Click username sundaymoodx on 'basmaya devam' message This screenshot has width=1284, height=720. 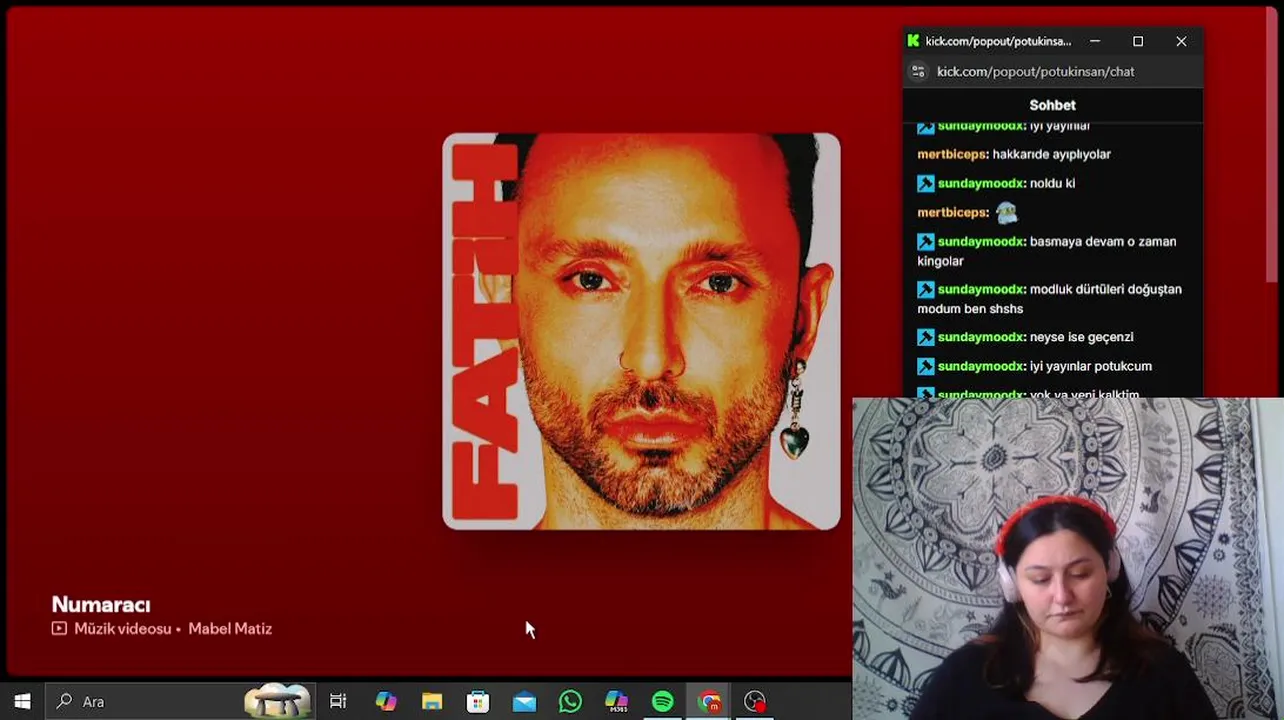click(980, 242)
